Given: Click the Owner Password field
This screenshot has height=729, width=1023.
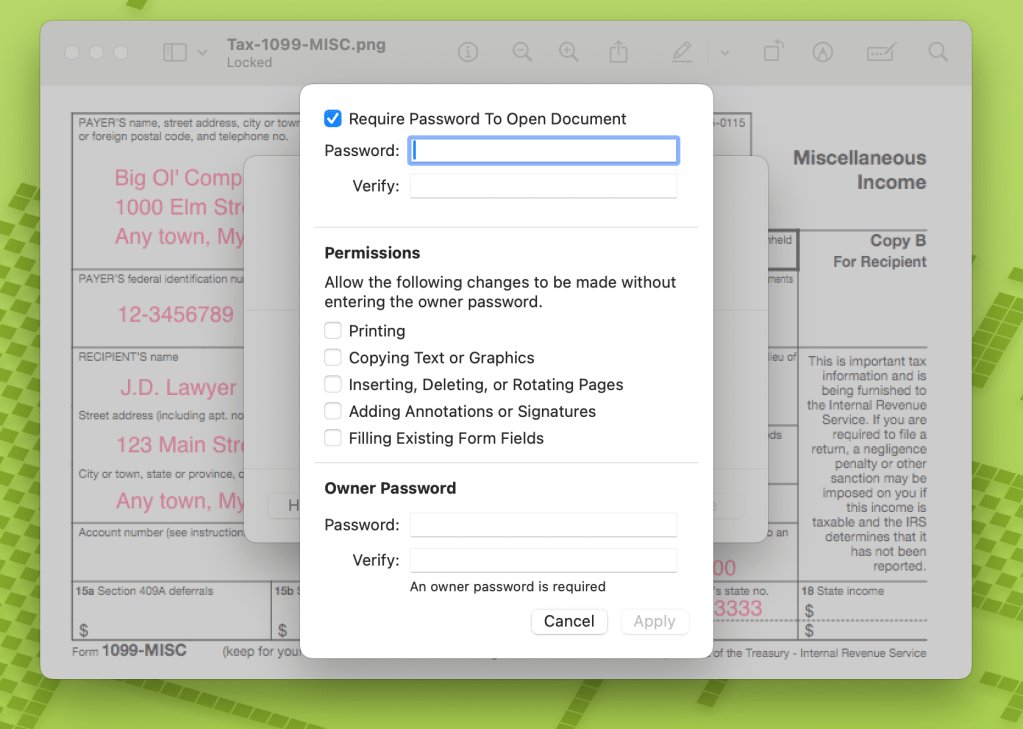Looking at the screenshot, I should [x=543, y=525].
